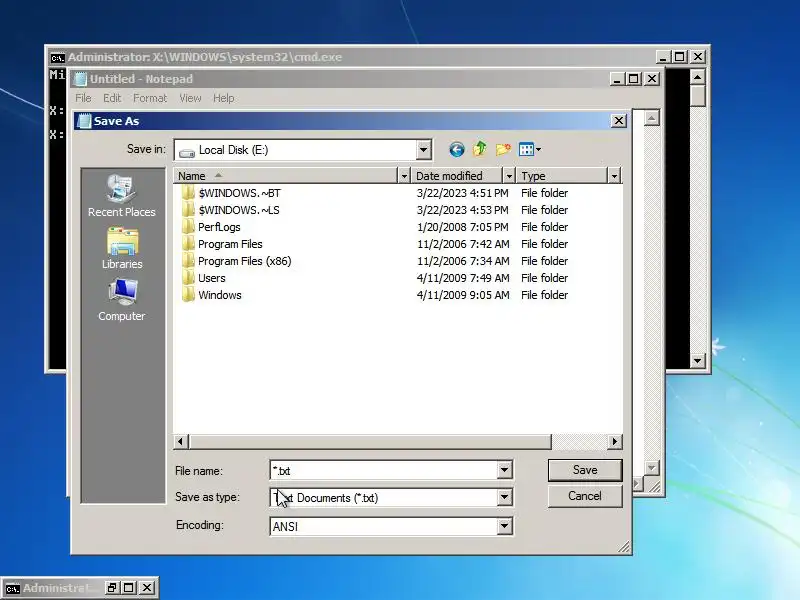Select the Windows folder icon
The image size is (800, 600).
[x=188, y=295]
